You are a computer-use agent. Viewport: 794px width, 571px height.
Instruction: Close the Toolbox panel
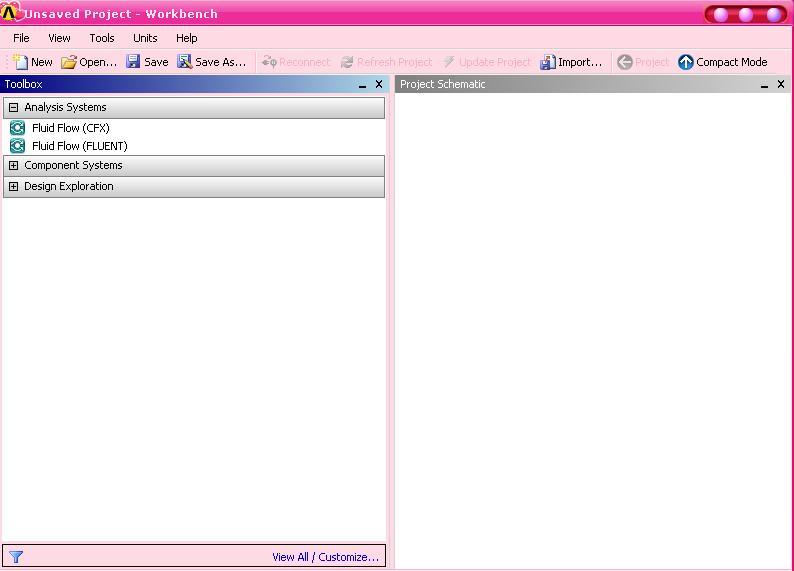point(379,85)
